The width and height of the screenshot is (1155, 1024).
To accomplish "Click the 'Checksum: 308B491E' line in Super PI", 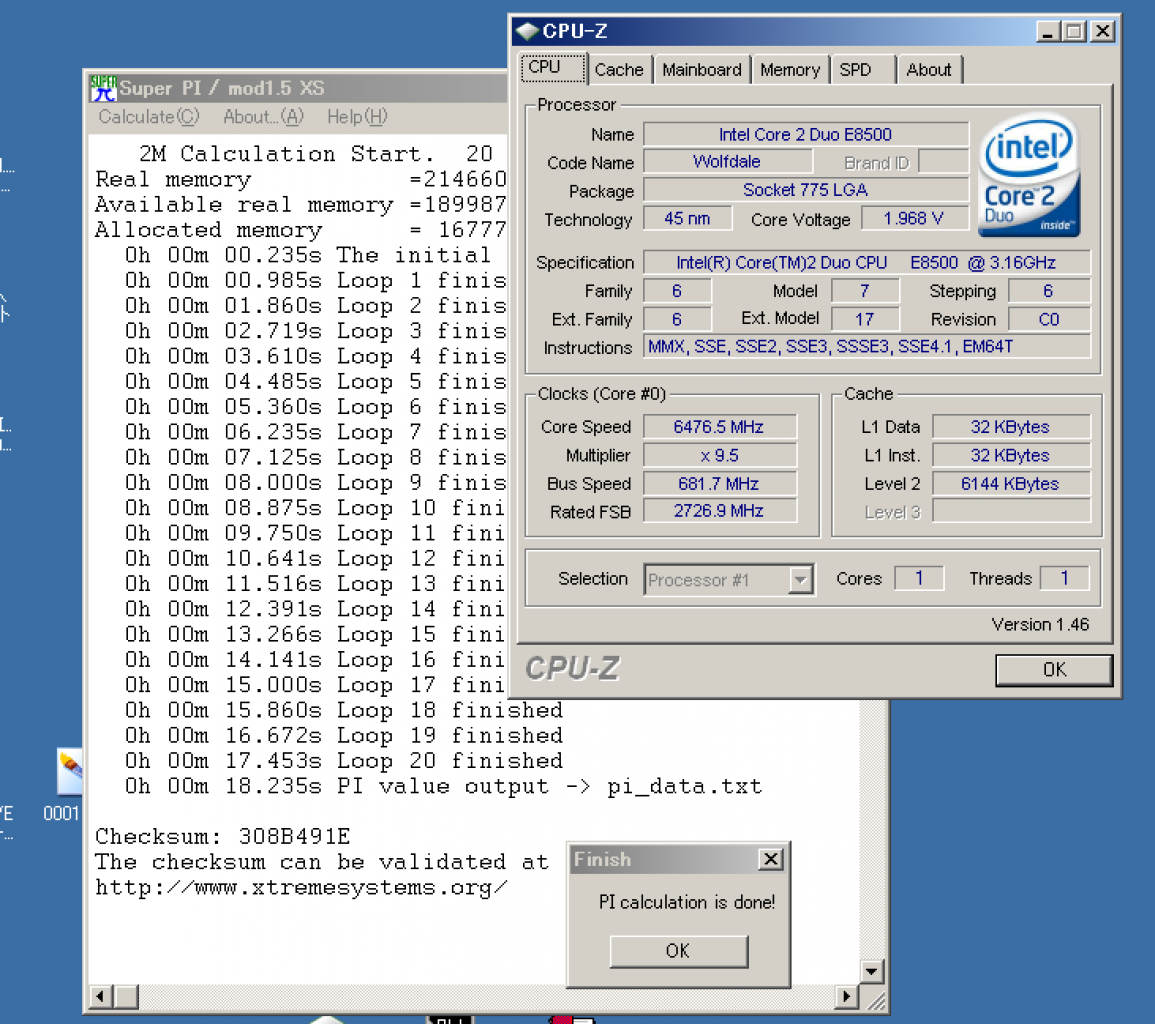I will pyautogui.click(x=222, y=837).
